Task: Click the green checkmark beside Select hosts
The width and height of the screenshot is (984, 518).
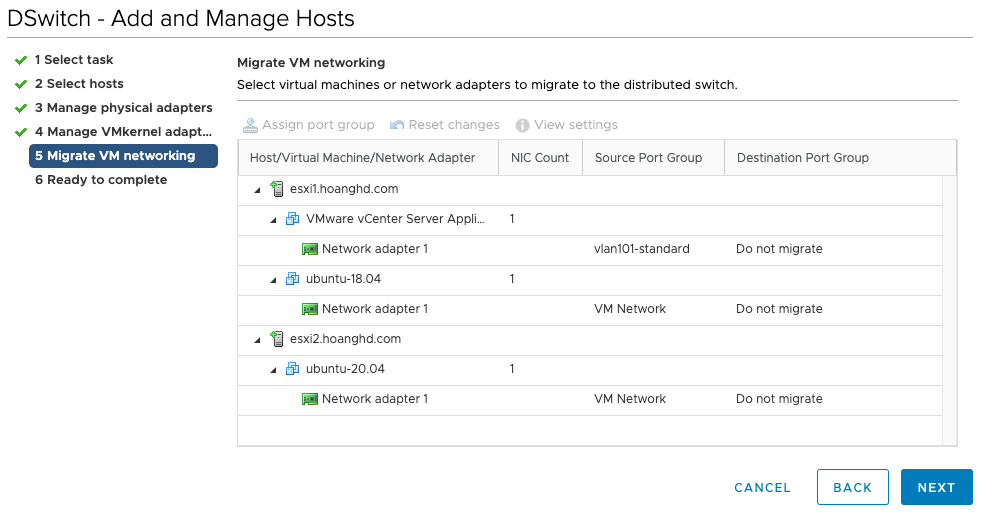Action: pos(21,84)
